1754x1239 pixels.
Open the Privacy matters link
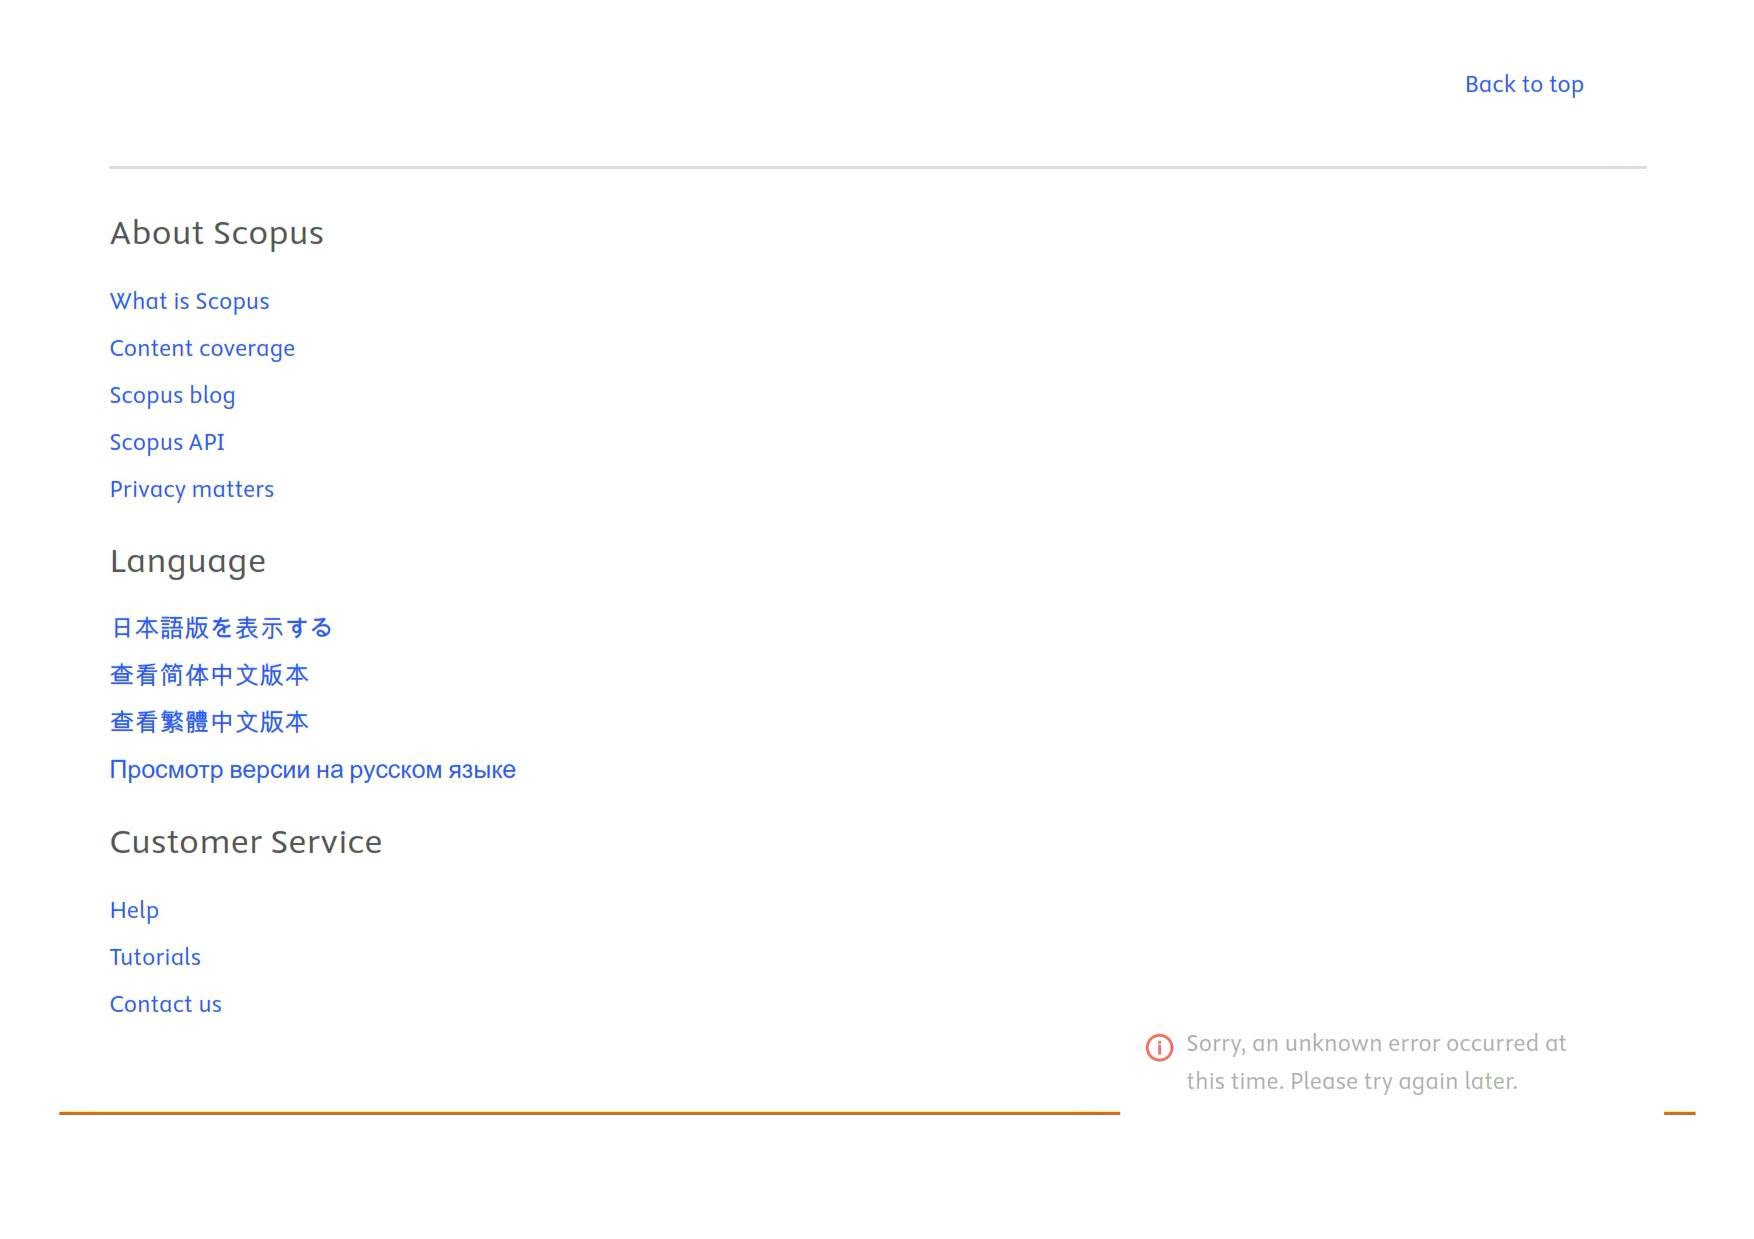pos(191,489)
